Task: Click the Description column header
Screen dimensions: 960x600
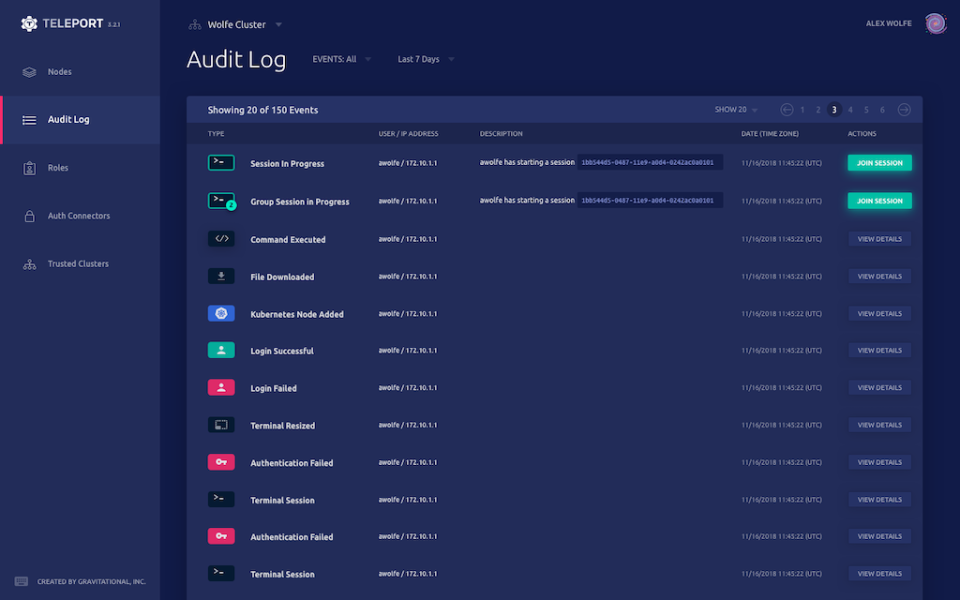Action: click(x=501, y=133)
